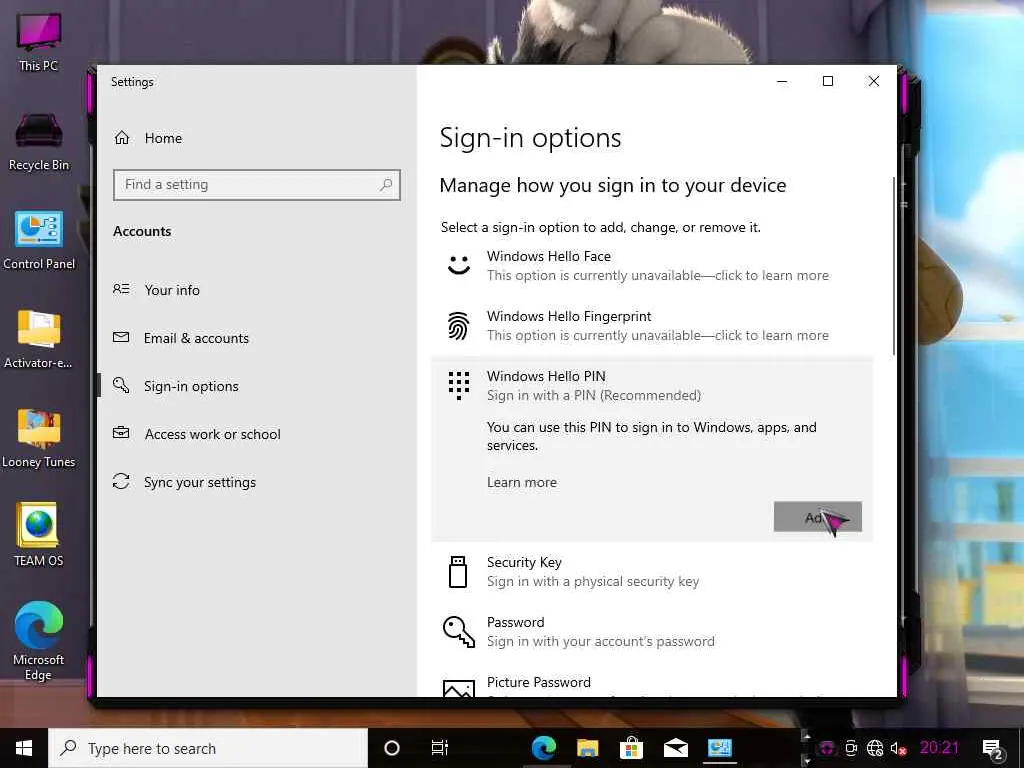Click the Find a setting search box
The height and width of the screenshot is (768, 1024).
click(257, 185)
